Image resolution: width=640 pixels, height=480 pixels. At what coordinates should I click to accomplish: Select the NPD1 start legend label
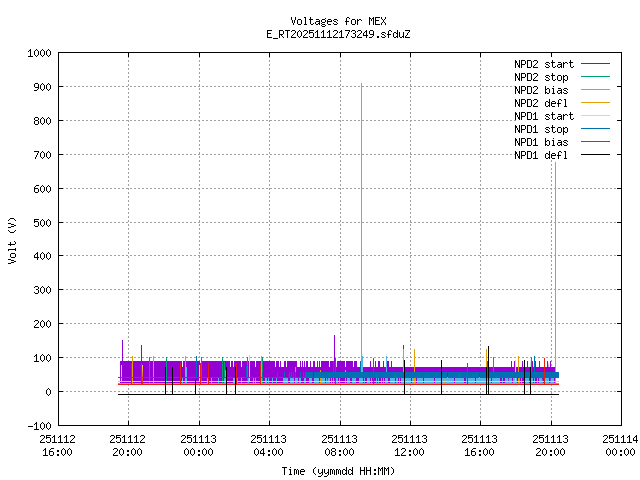point(541,116)
